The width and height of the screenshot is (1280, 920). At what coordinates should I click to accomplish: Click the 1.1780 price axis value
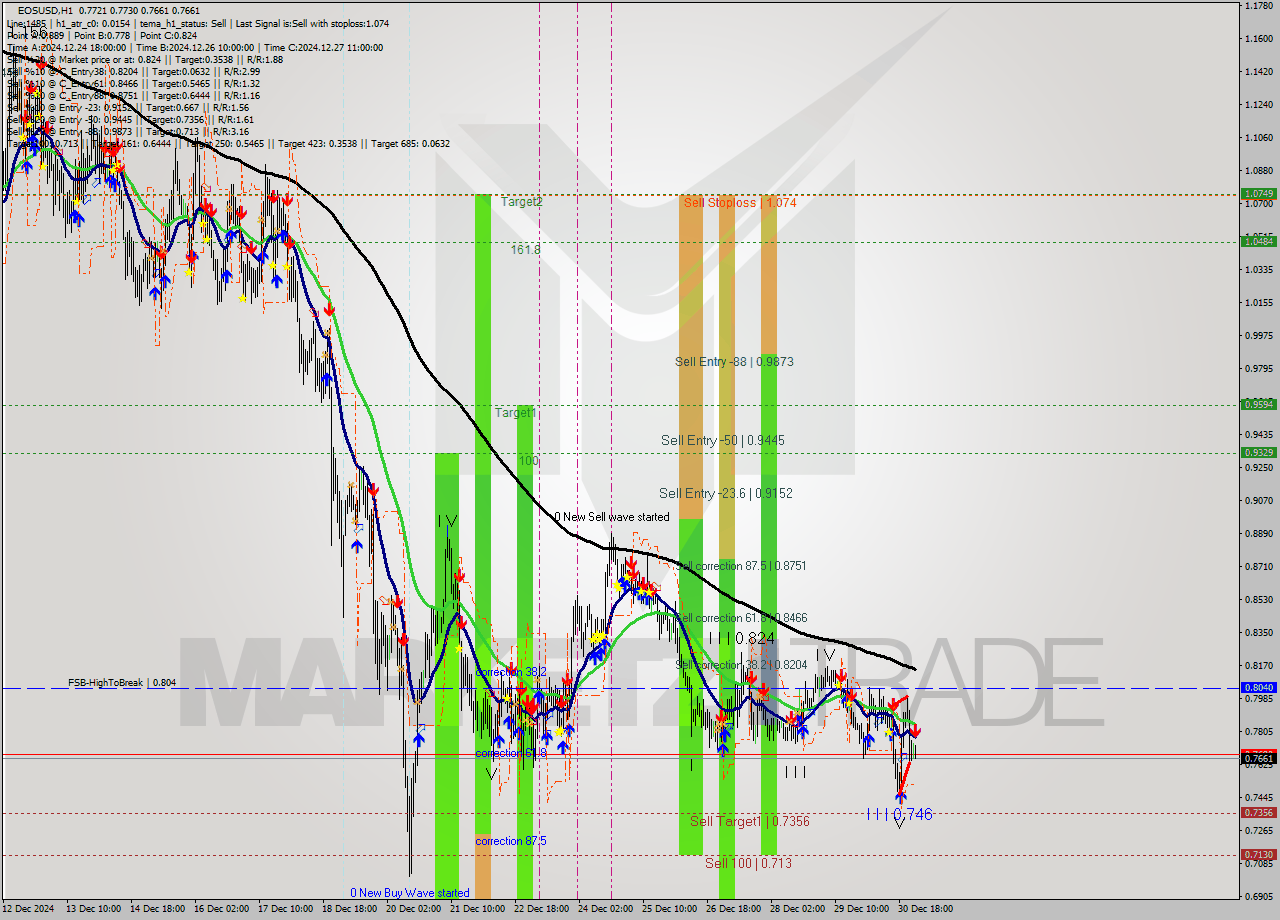click(x=1258, y=6)
